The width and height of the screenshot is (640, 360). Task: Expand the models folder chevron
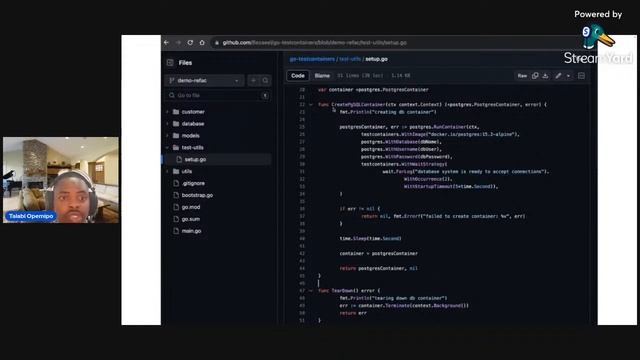click(x=167, y=136)
